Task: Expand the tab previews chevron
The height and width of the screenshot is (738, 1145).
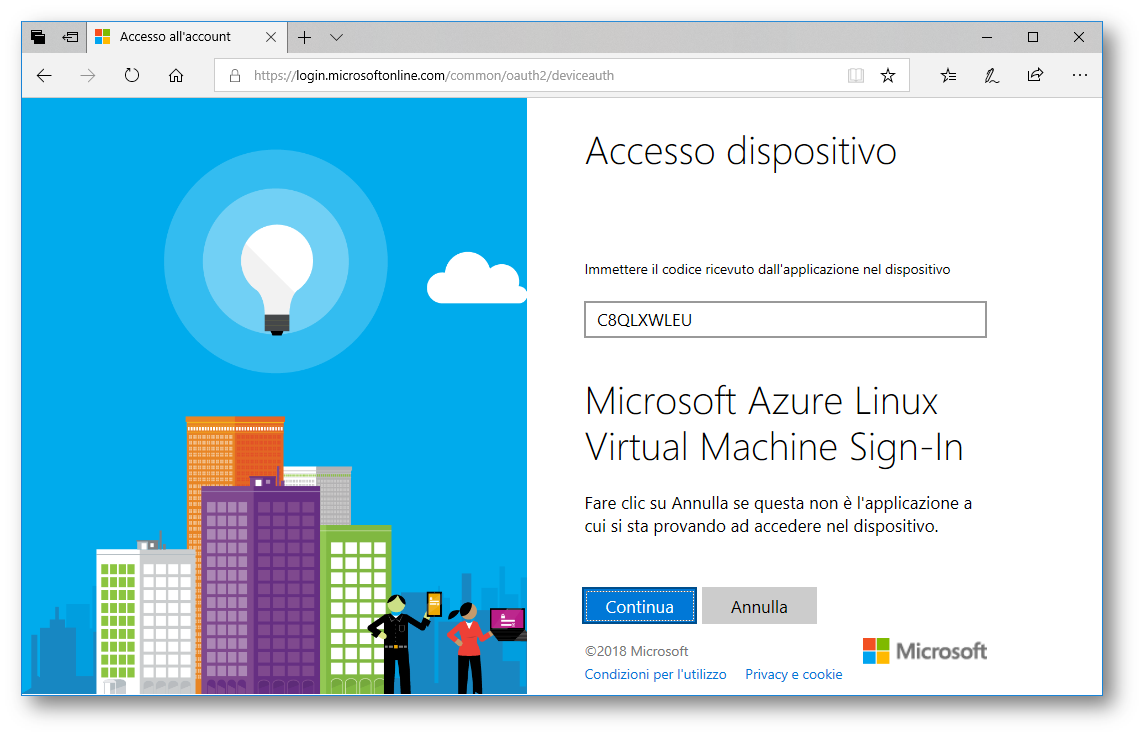Action: click(337, 37)
